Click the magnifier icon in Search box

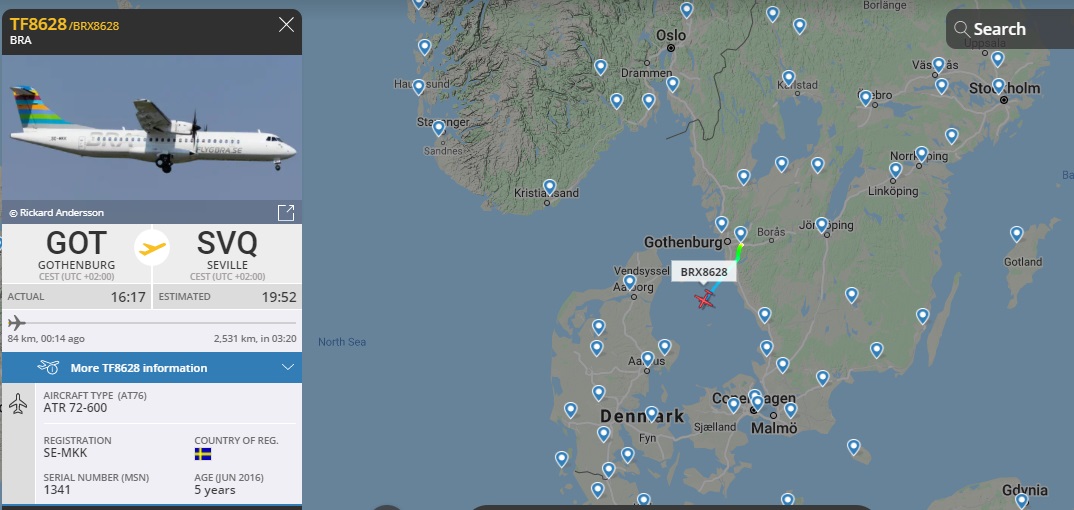962,29
